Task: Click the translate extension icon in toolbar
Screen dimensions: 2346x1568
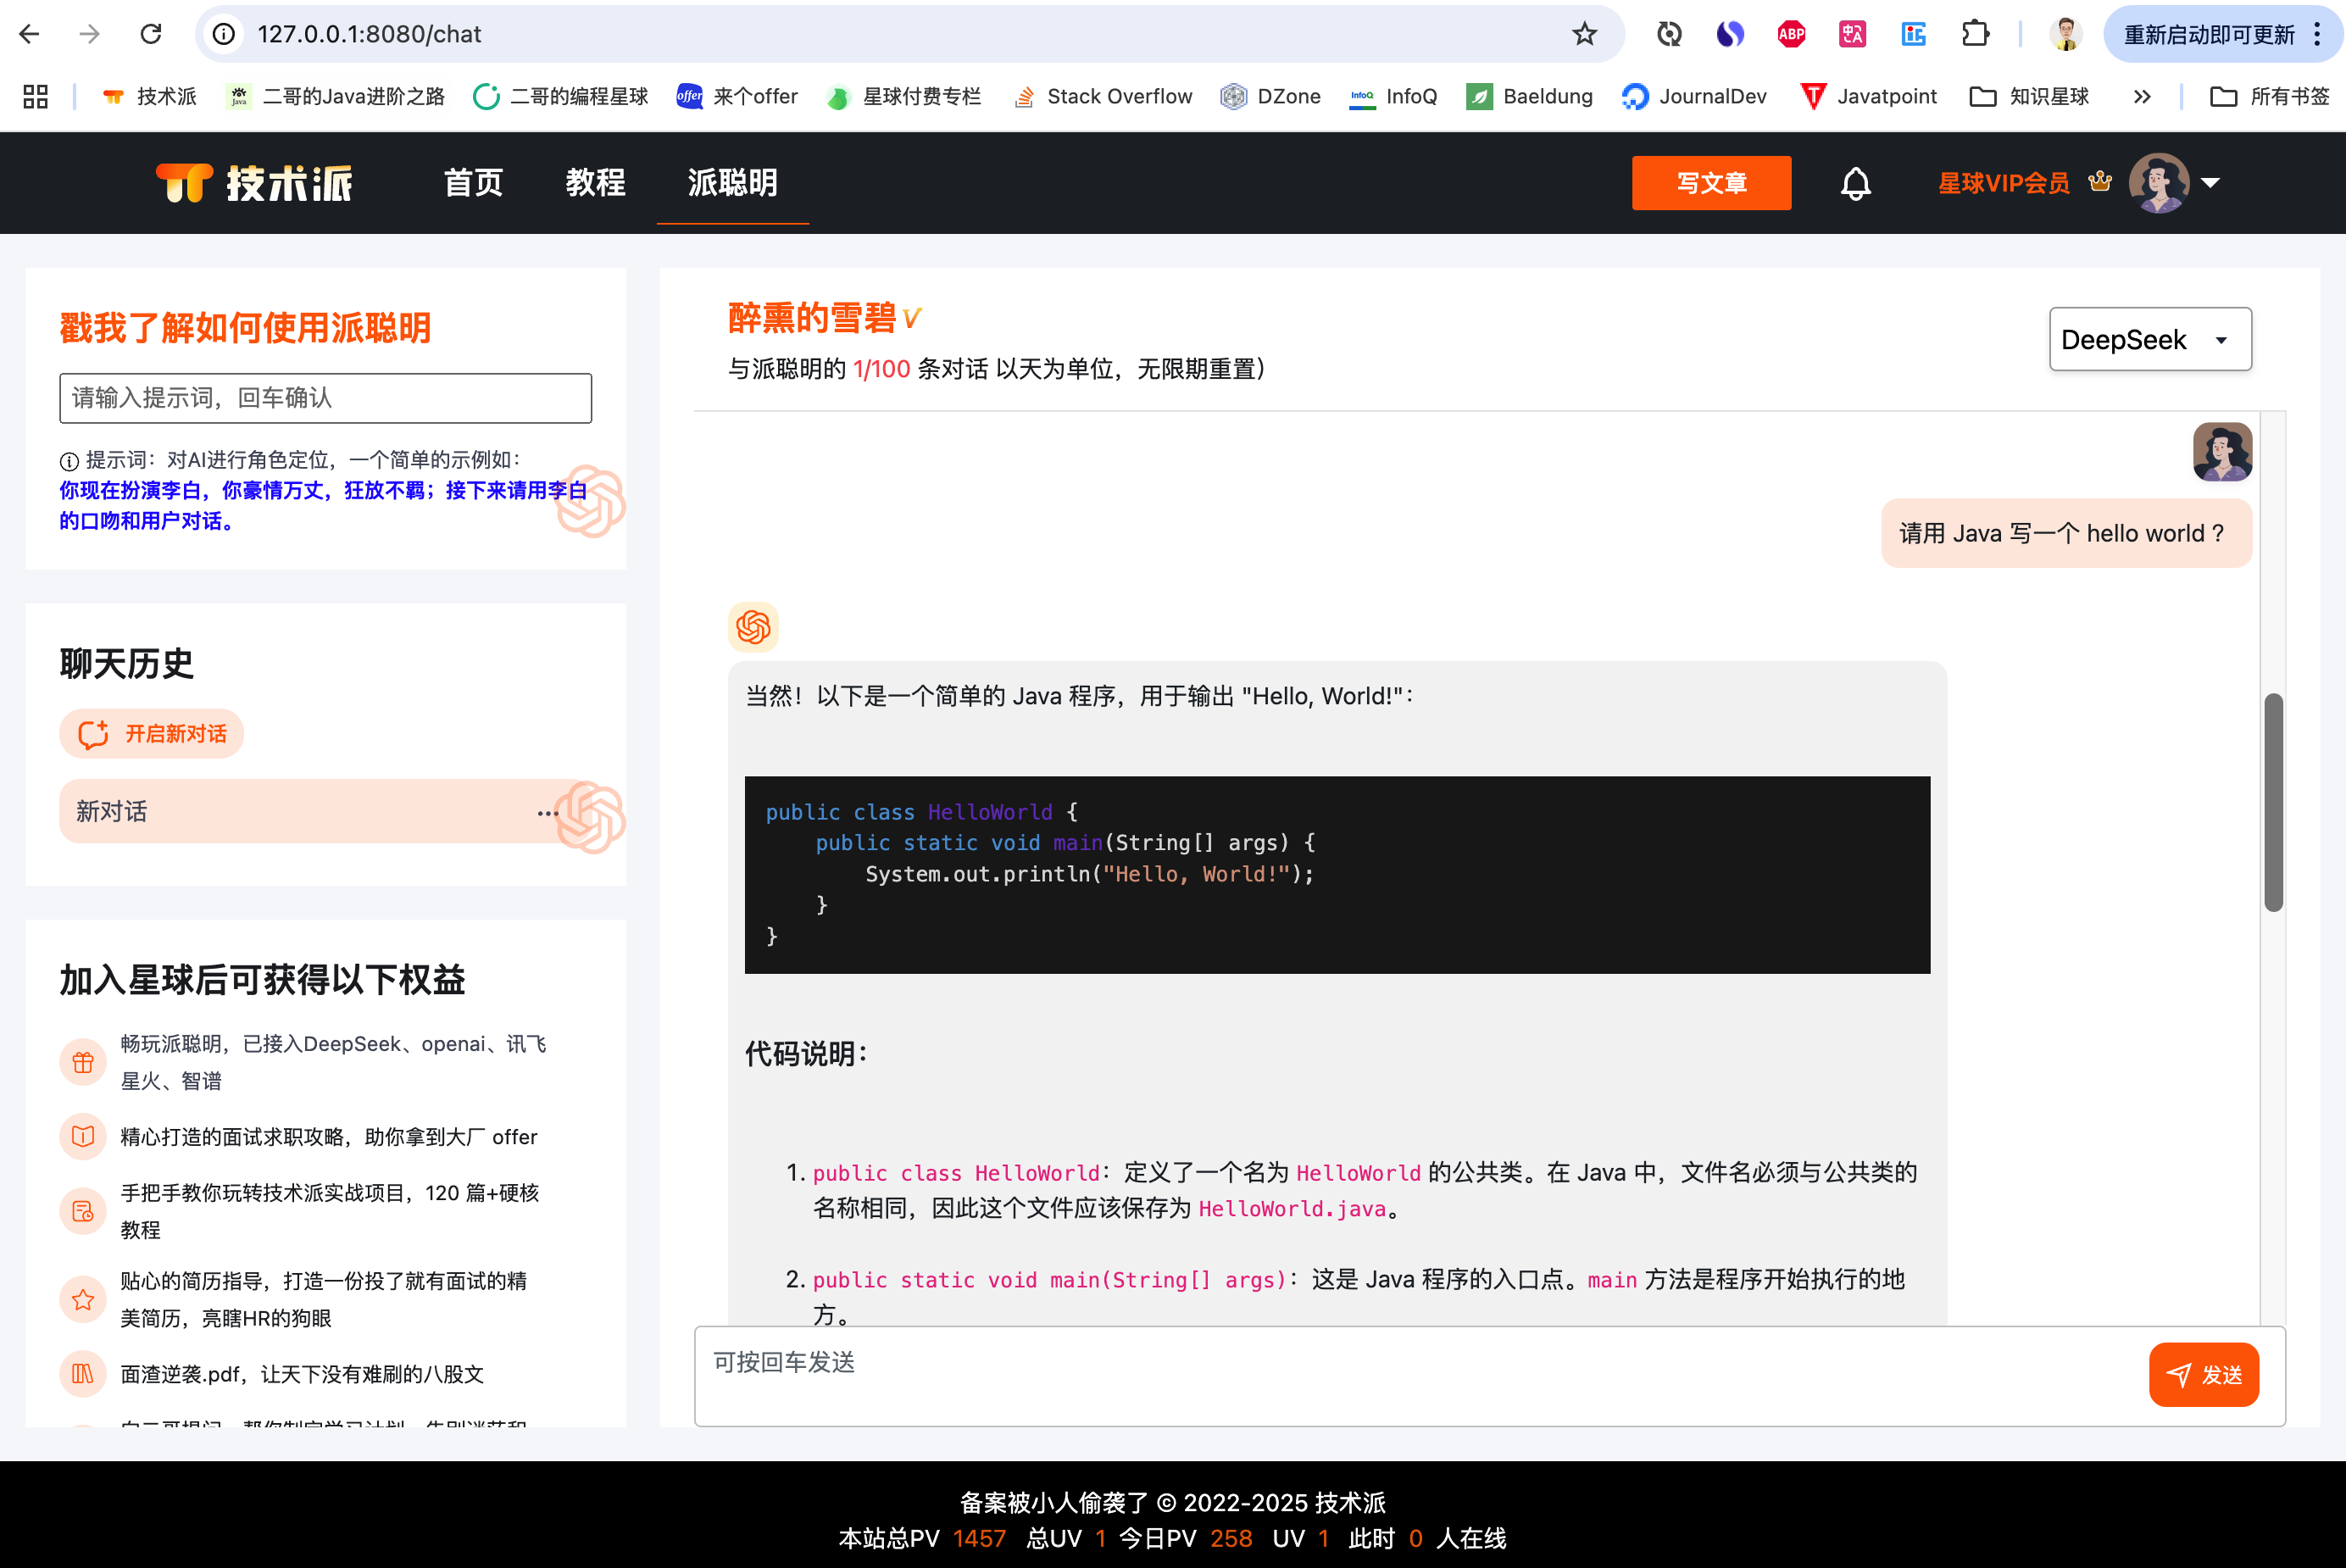Action: point(1852,33)
